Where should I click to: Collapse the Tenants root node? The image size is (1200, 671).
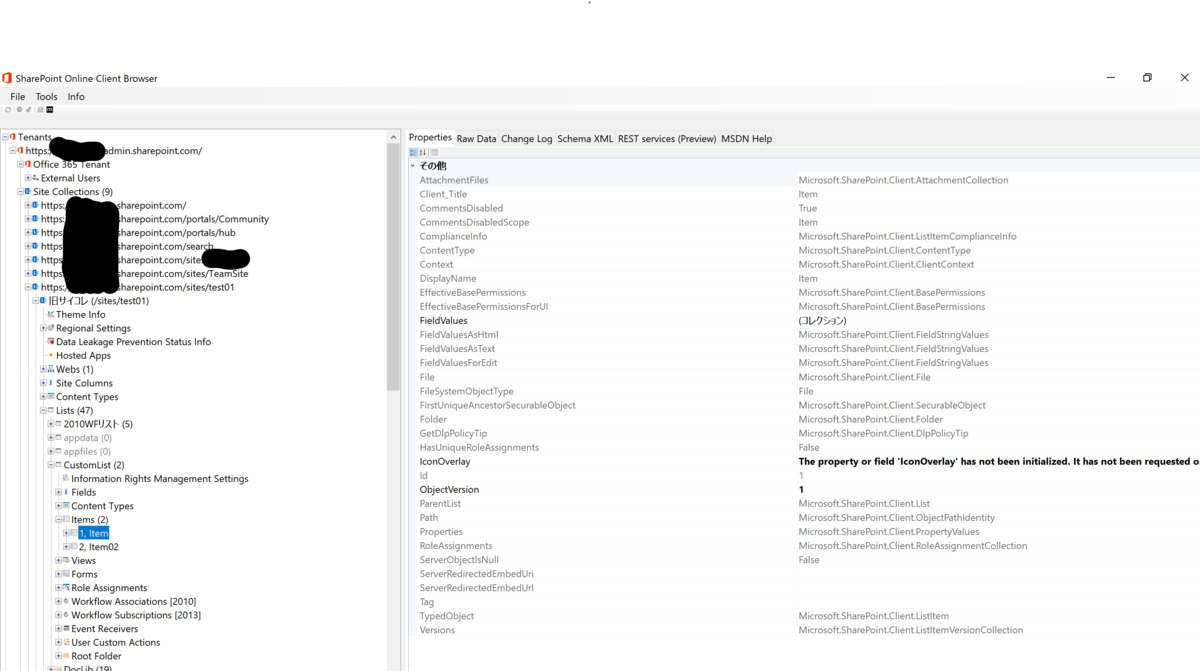coord(5,137)
